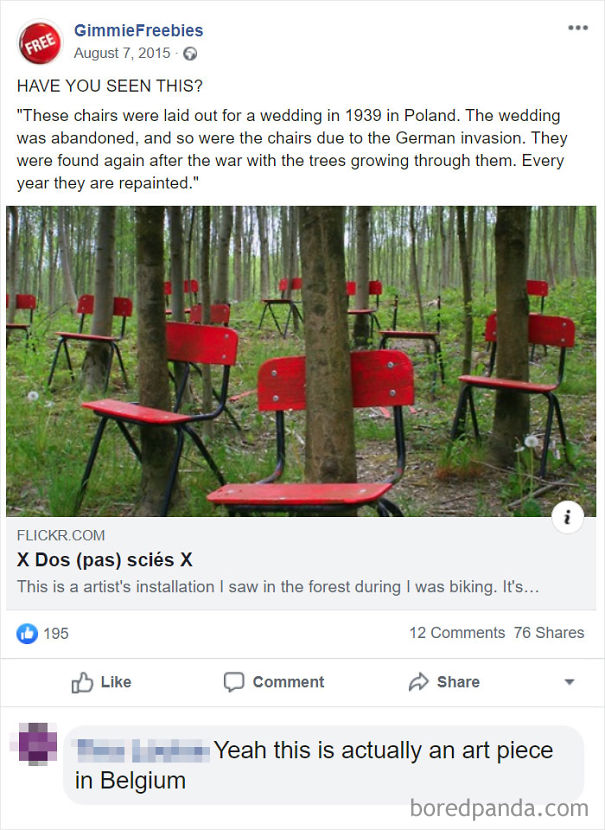Screen dimensions: 605x830
Task: Open the X Dos (pas) sciés X link title
Action: pos(105,560)
